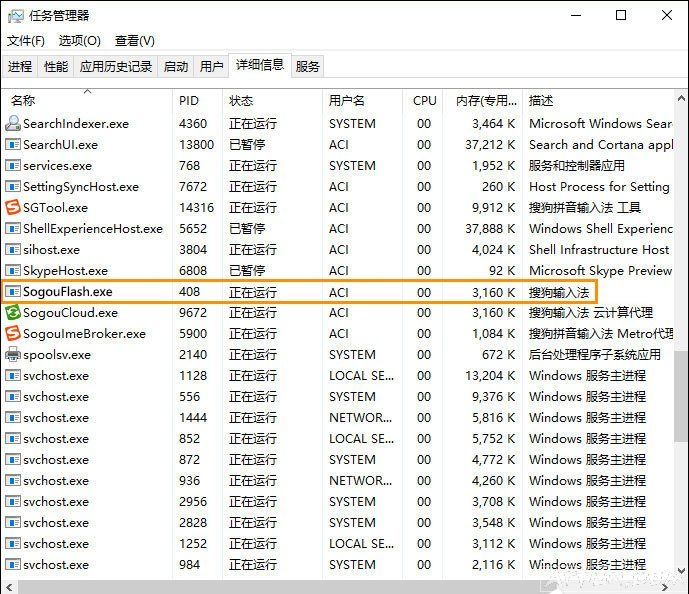Click the SearchIndexer.exe process icon

point(13,124)
